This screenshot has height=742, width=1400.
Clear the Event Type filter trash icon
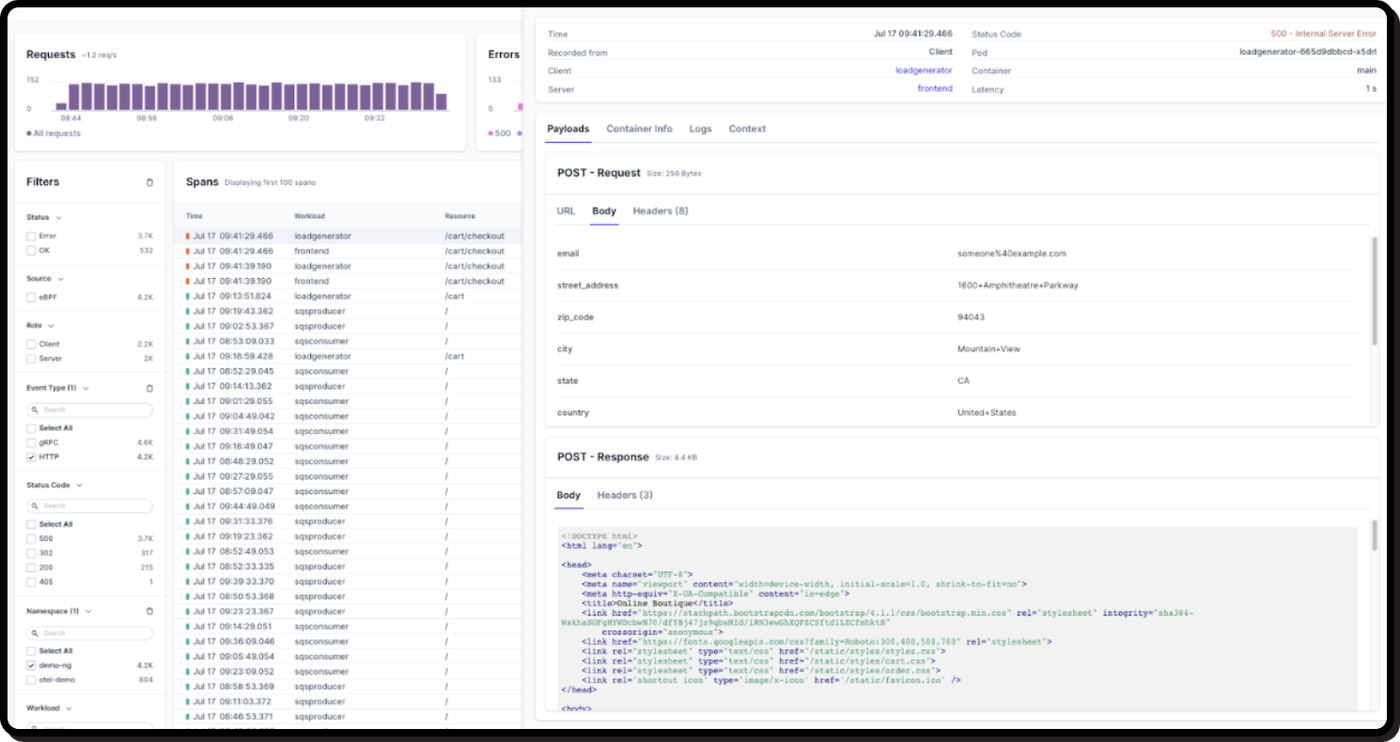150,388
